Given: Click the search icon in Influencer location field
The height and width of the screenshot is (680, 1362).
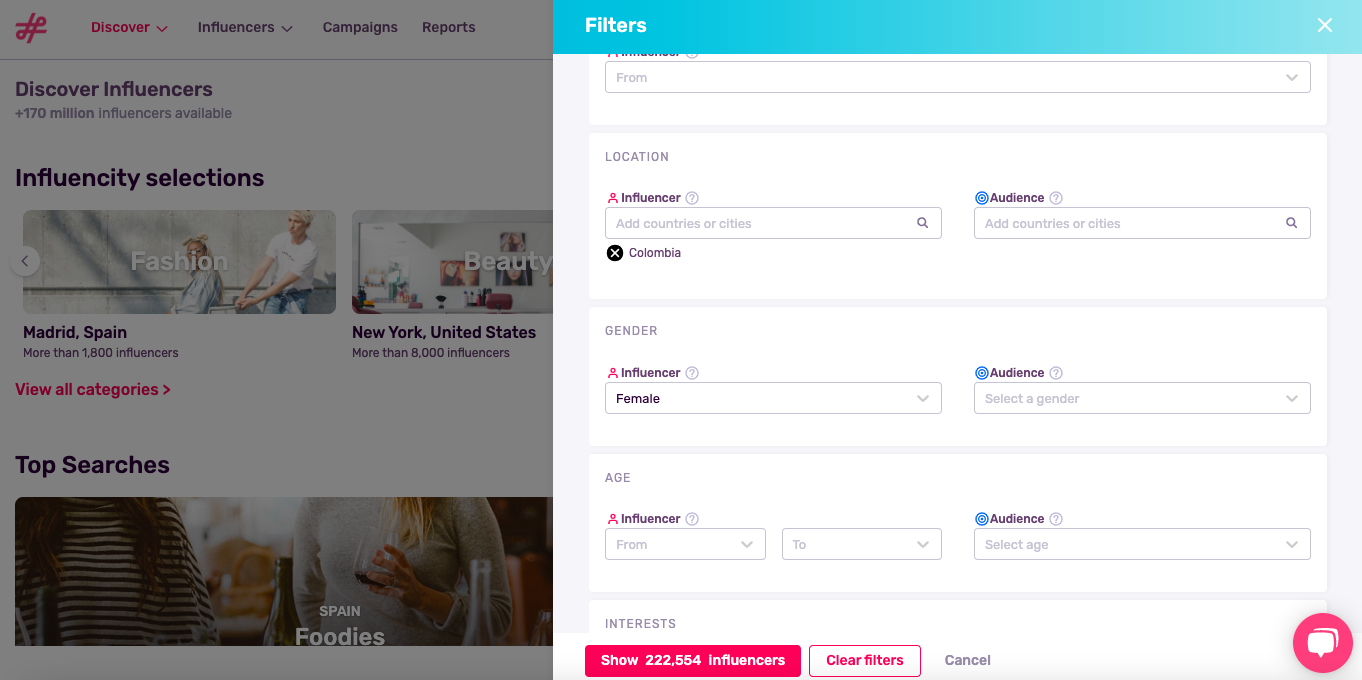Looking at the screenshot, I should click(x=922, y=223).
